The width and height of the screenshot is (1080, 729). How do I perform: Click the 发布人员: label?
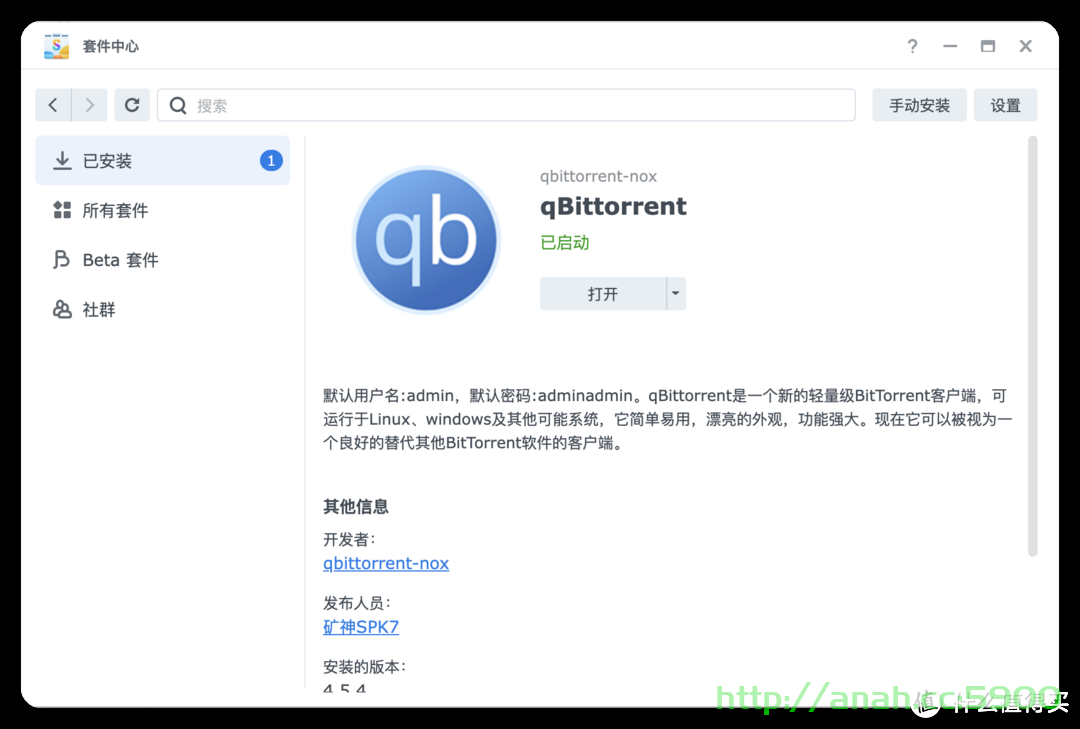pos(357,603)
